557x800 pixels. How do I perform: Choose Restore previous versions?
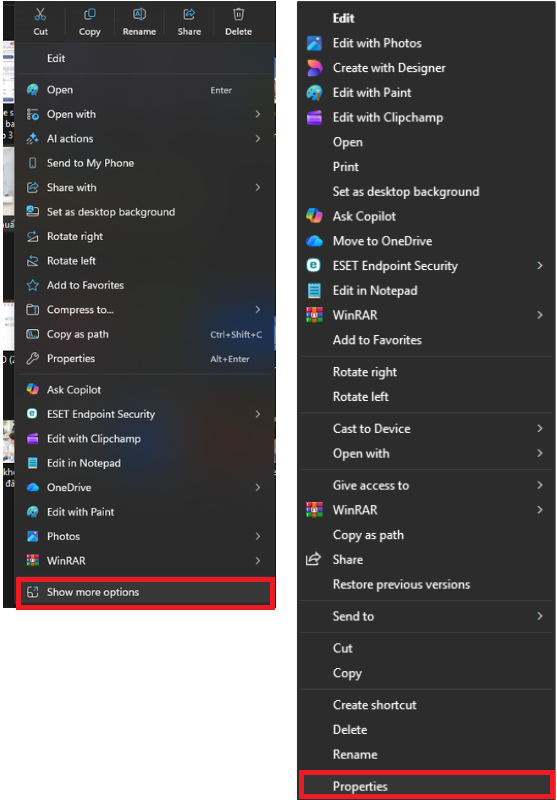[x=401, y=584]
